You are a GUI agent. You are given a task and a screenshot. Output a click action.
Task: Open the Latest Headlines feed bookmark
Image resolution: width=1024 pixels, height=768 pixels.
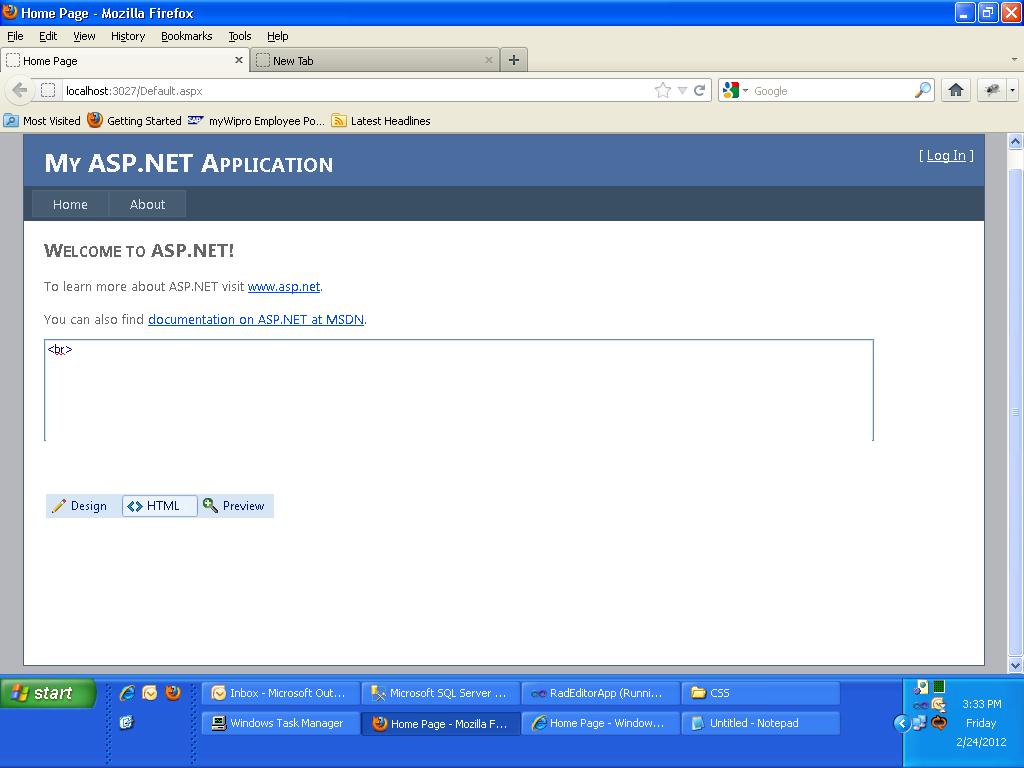click(x=381, y=121)
